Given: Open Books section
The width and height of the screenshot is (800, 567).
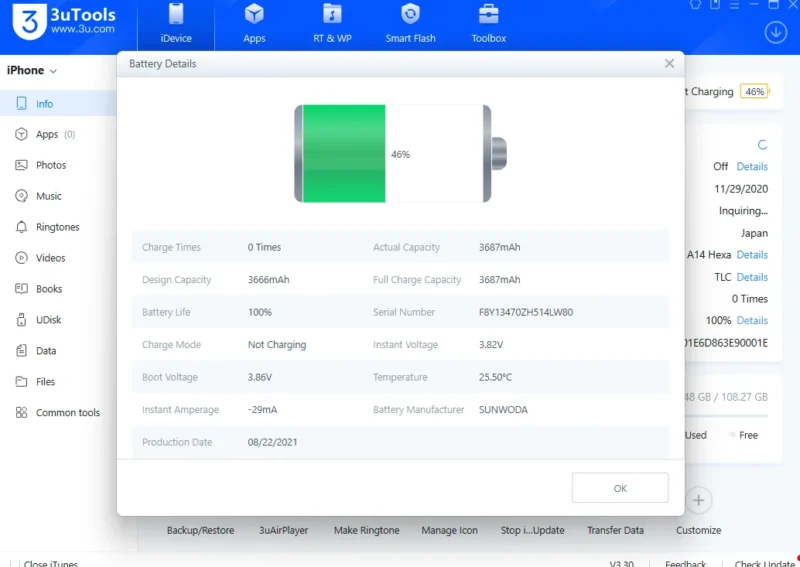Looking at the screenshot, I should coord(49,289).
